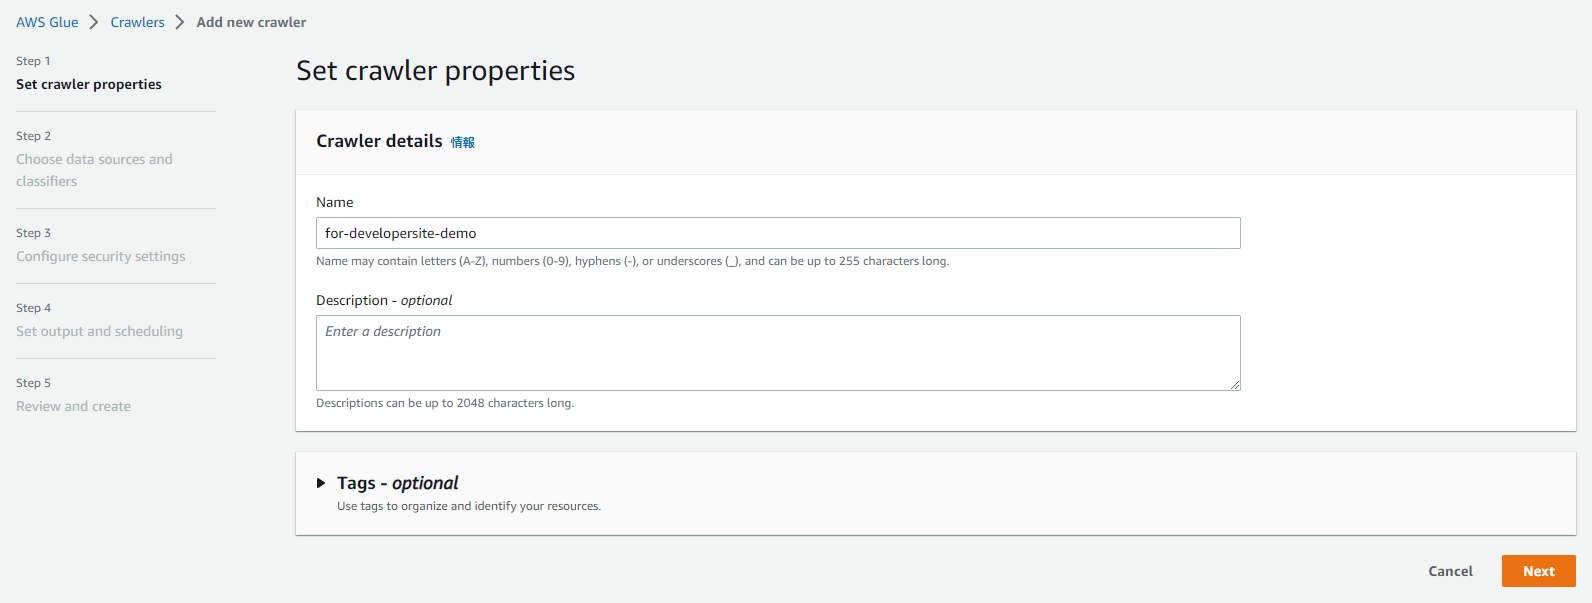The image size is (1592, 603).
Task: Open the Crawlers breadcrumb link
Action: pos(137,22)
